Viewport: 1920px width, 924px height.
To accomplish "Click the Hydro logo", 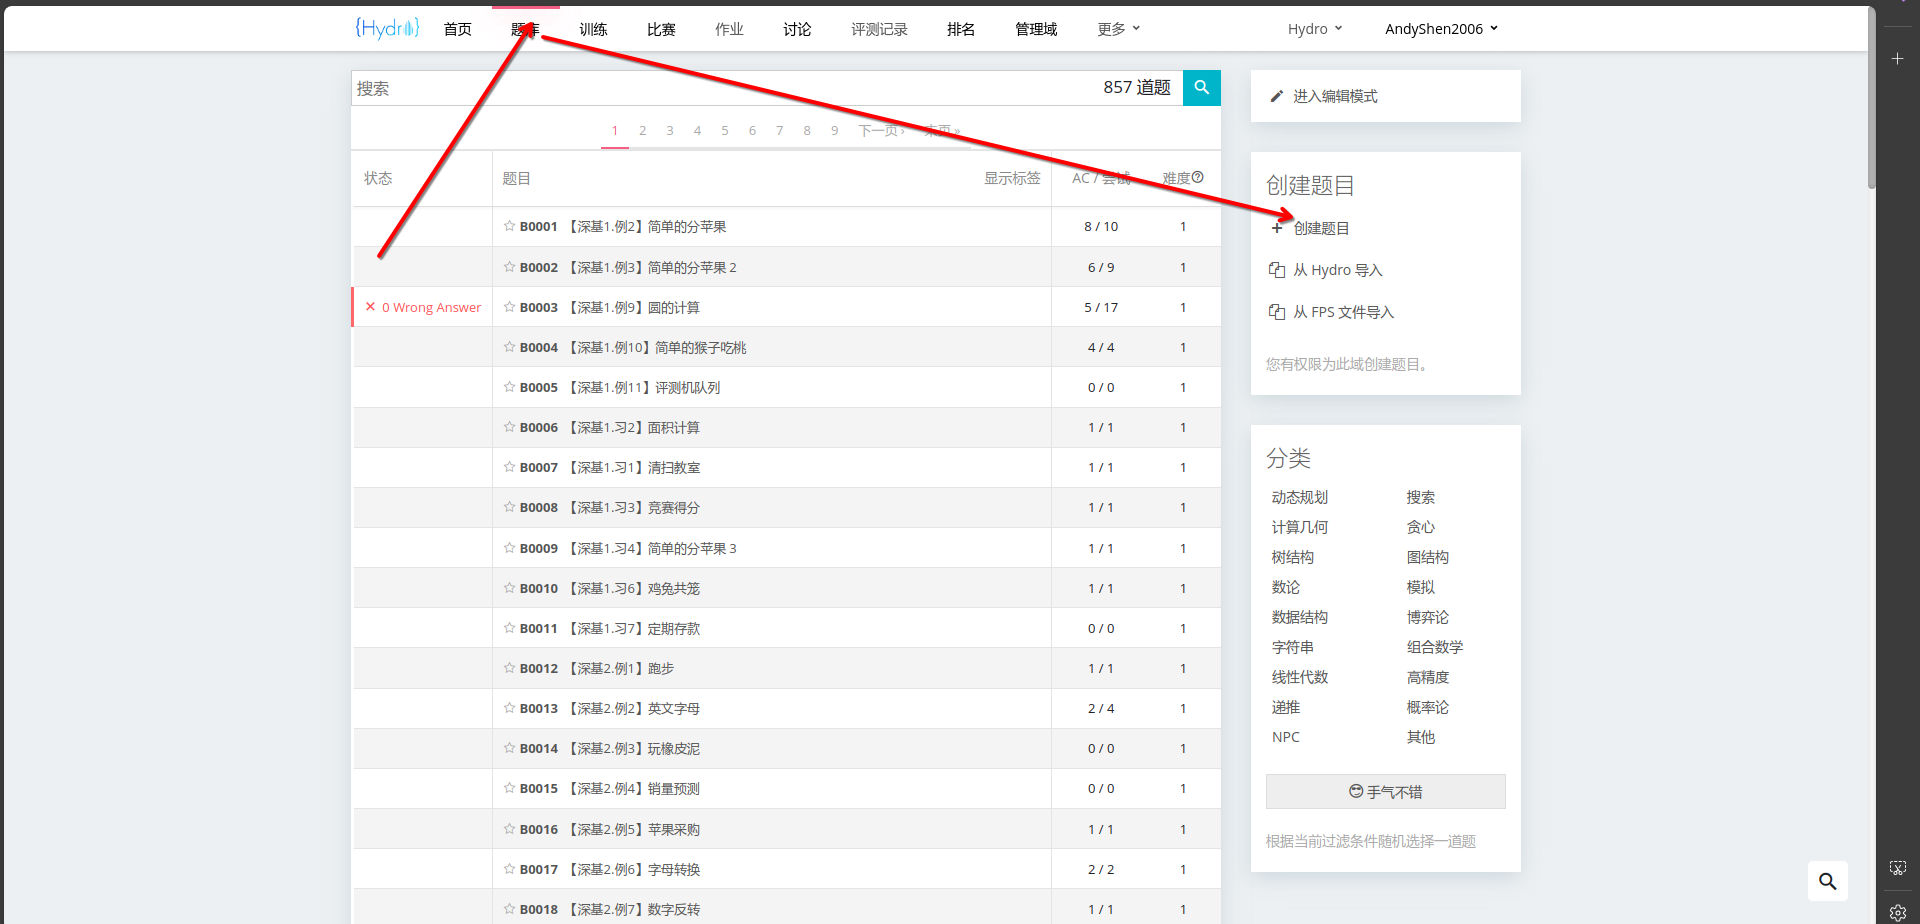I will click(x=387, y=28).
